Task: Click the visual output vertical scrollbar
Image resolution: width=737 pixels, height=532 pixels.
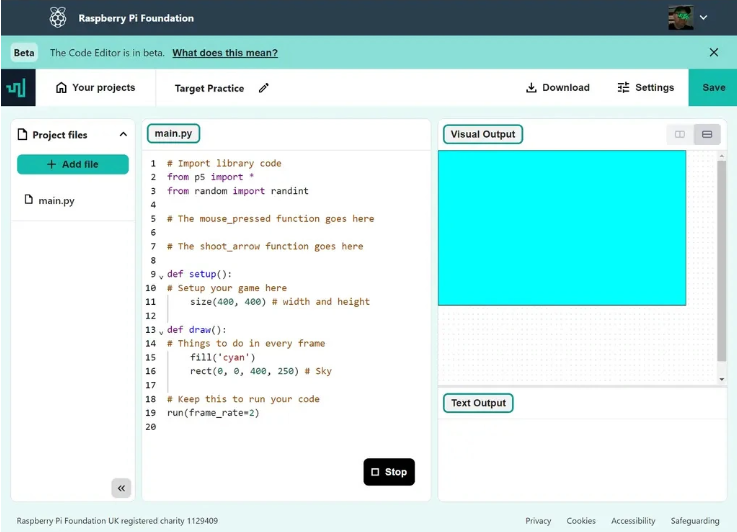Action: [722, 260]
